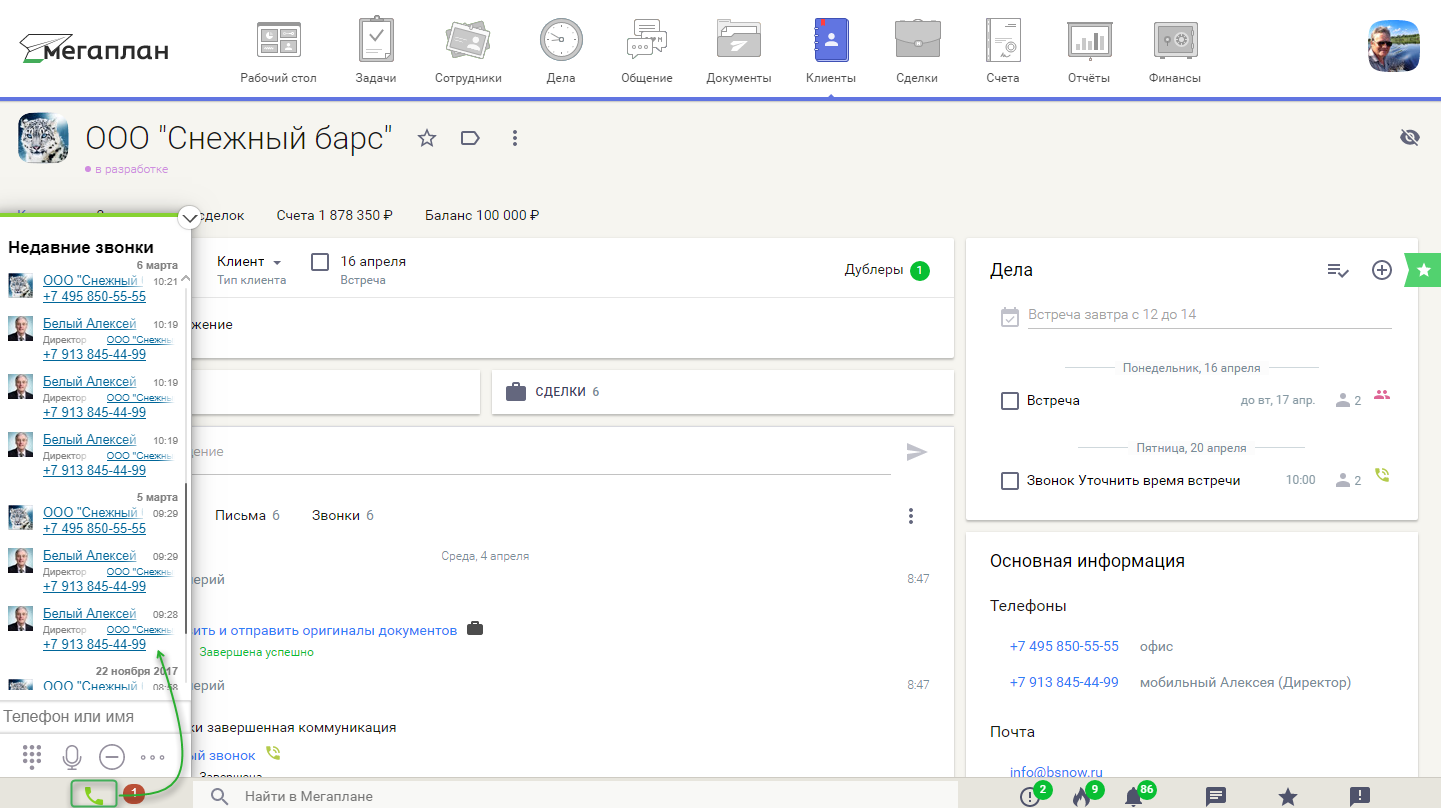This screenshot has height=808, width=1441.
Task: Check the 16 апреля Встреча checkbox
Action: [320, 262]
